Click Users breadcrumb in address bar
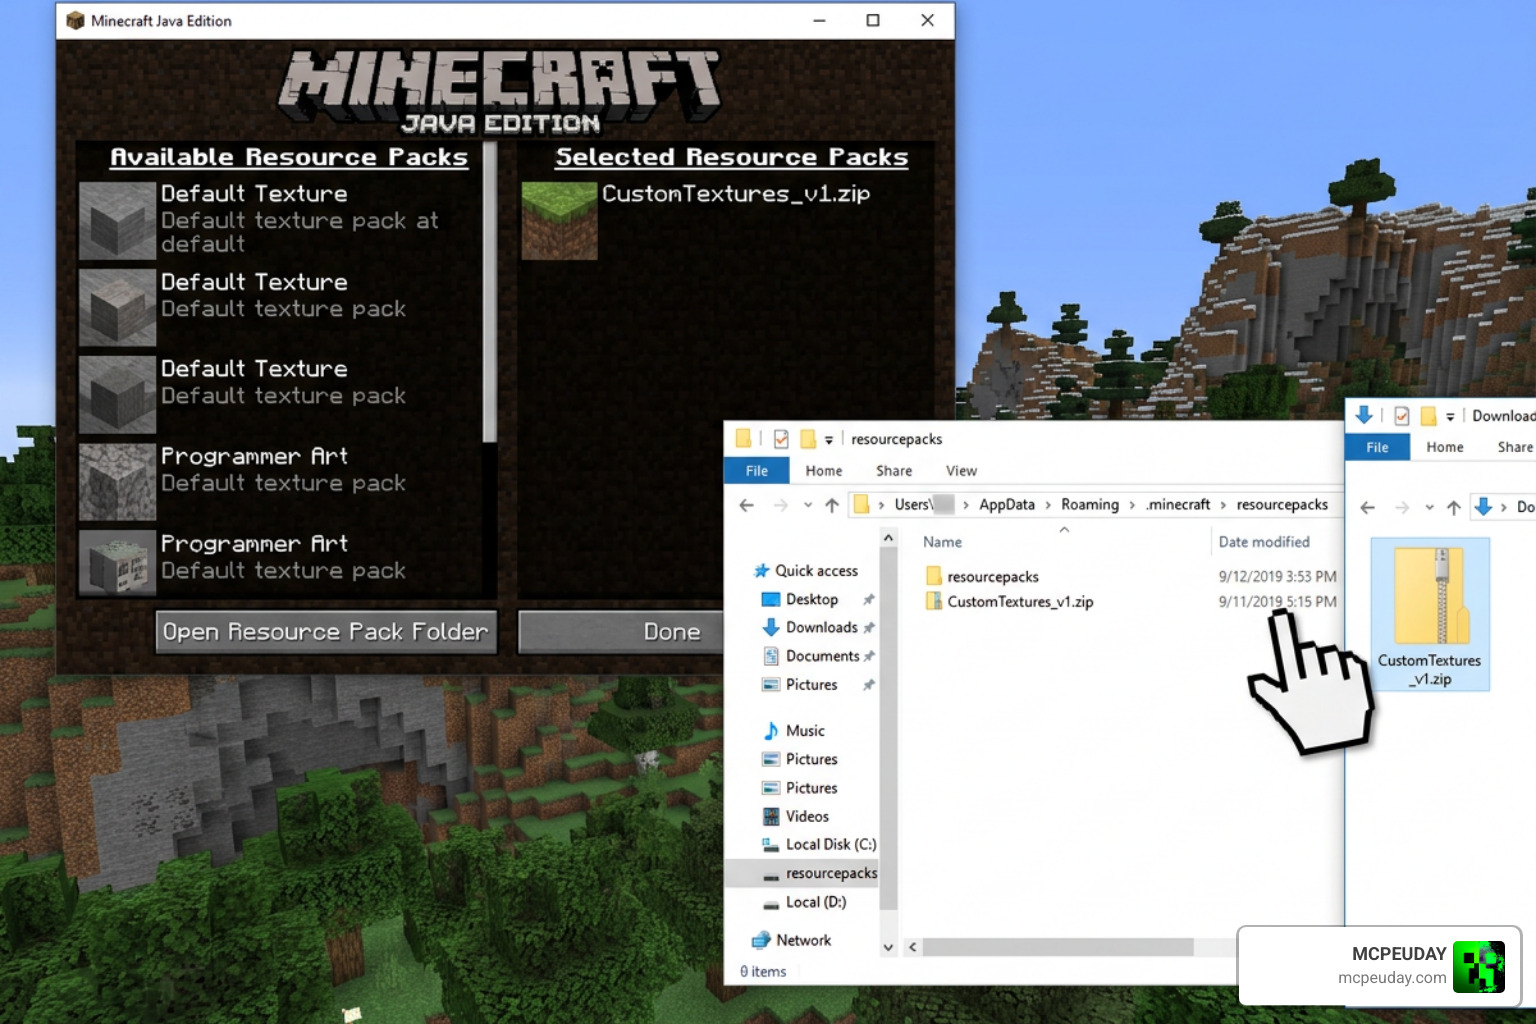Image resolution: width=1536 pixels, height=1024 pixels. [x=912, y=504]
